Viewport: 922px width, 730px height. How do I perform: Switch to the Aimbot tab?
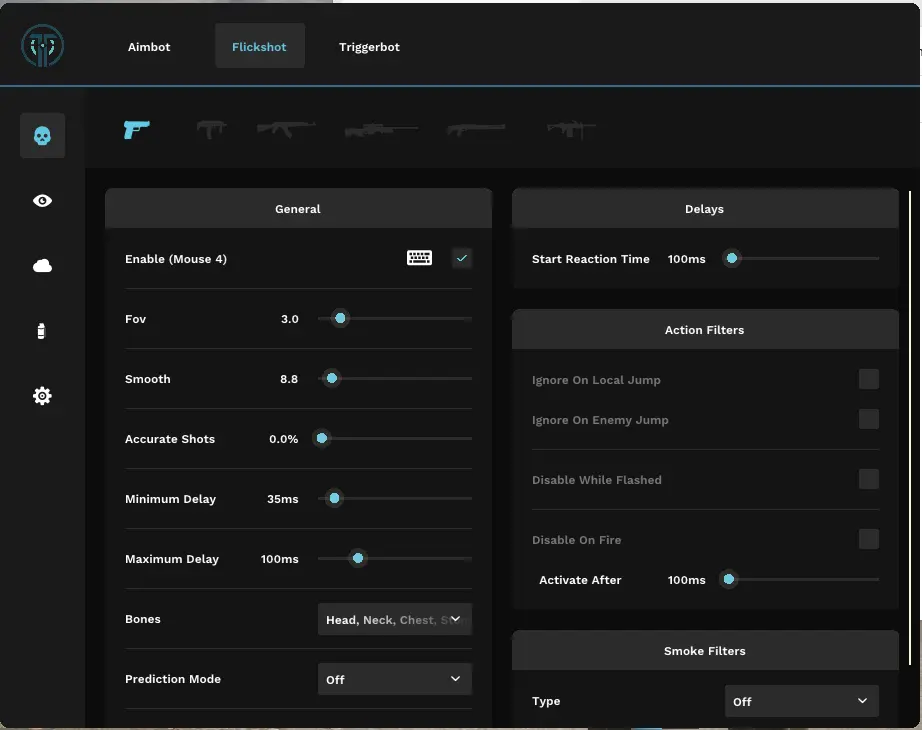coord(149,46)
